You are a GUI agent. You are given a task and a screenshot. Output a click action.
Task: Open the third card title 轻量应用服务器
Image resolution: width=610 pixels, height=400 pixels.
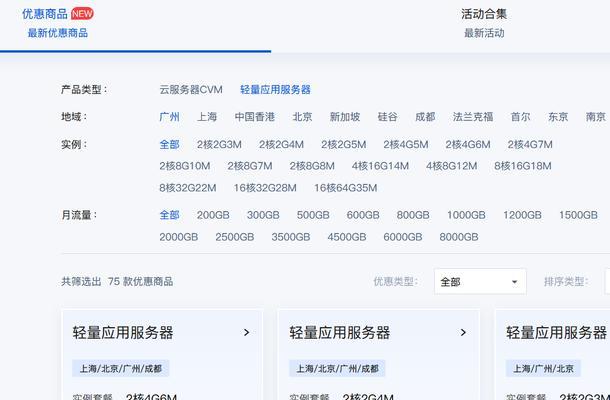click(556, 333)
